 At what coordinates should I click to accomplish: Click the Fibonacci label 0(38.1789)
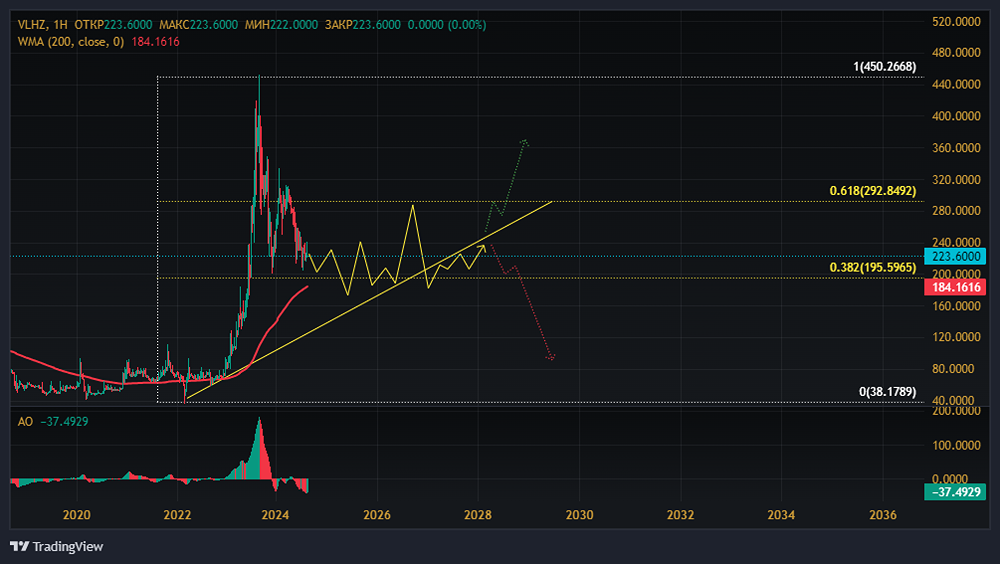click(887, 392)
